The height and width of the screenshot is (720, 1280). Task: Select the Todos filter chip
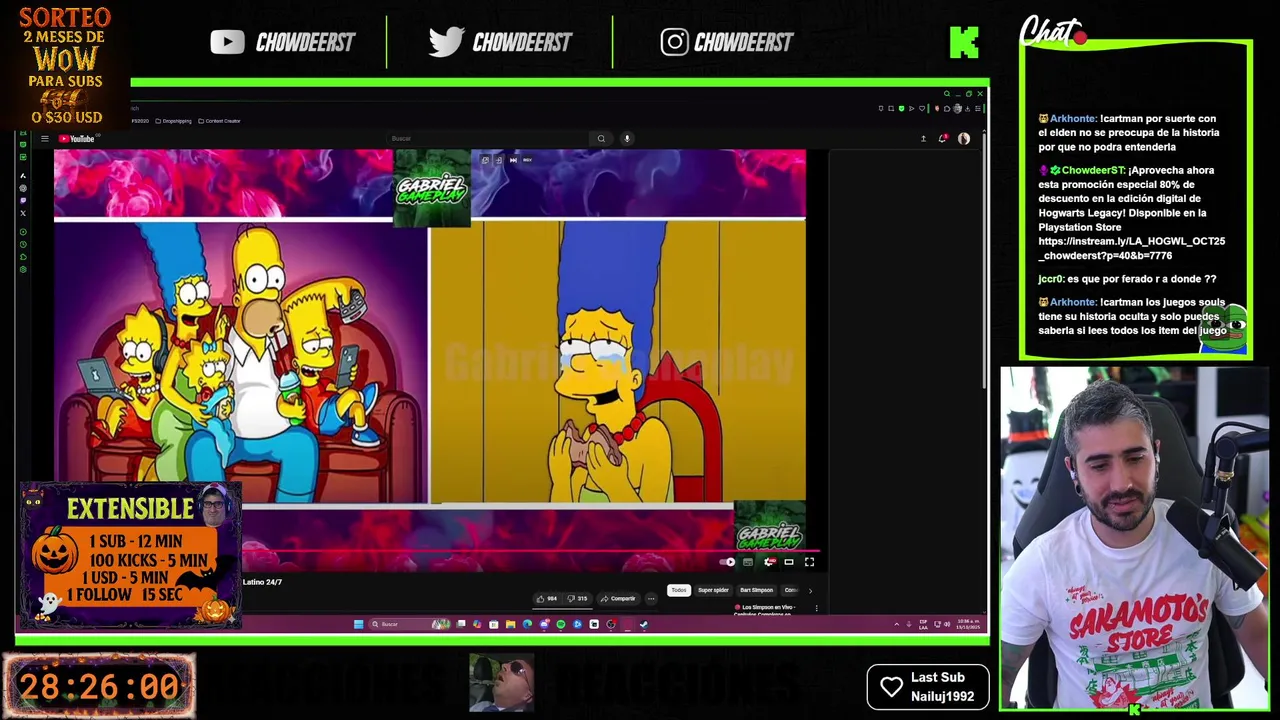click(679, 590)
